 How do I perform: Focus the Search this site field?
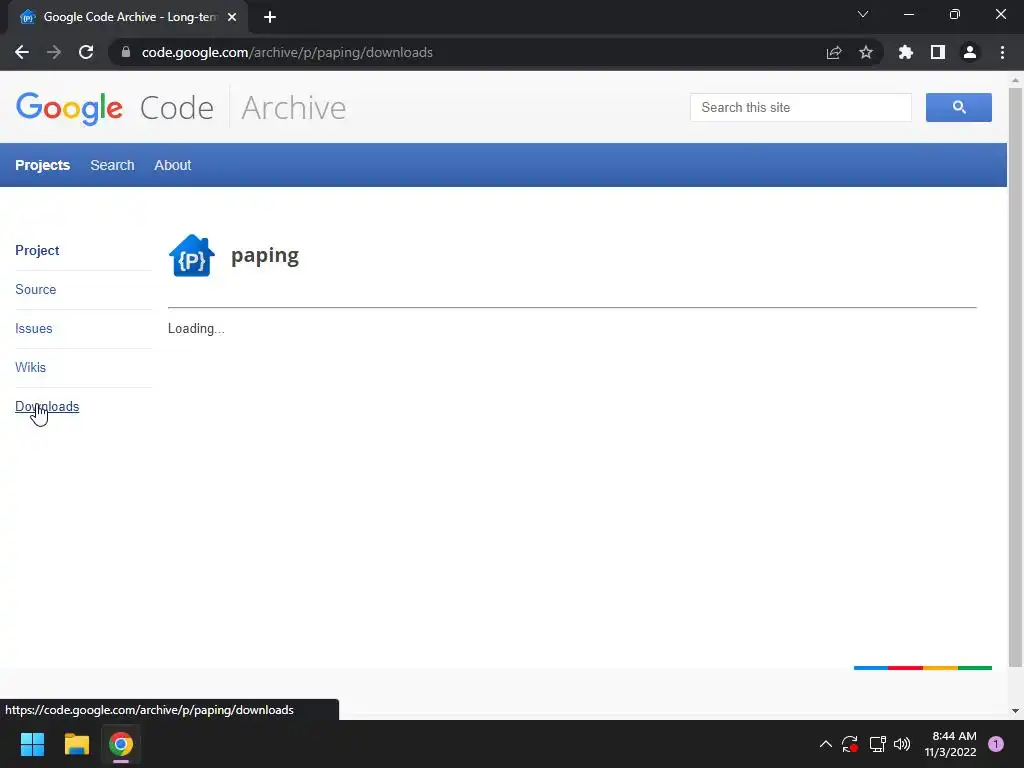801,107
